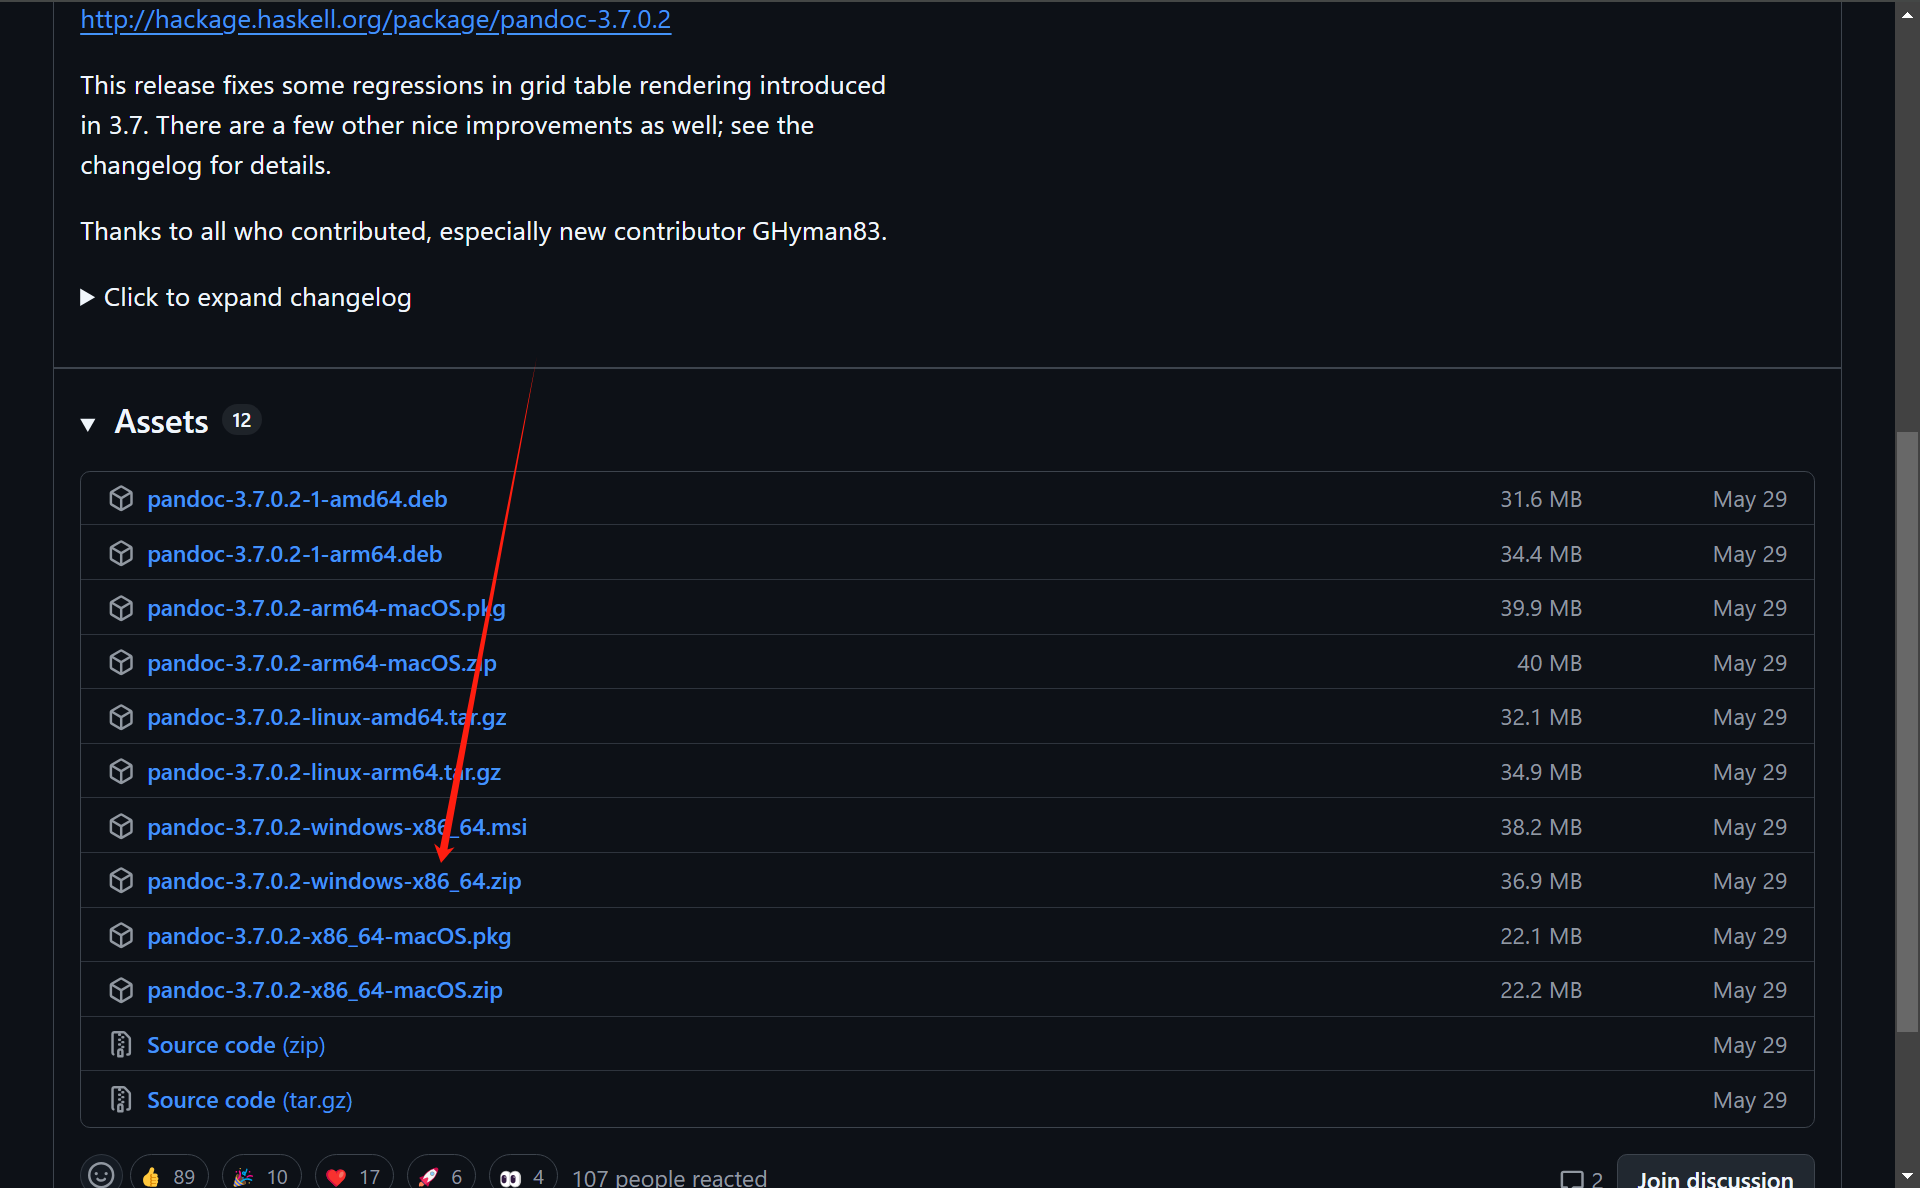Screen dimensions: 1920x1188
Task: Download pandoc-3.7.0.2-arm64-macOS.pkg
Action: (x=326, y=608)
